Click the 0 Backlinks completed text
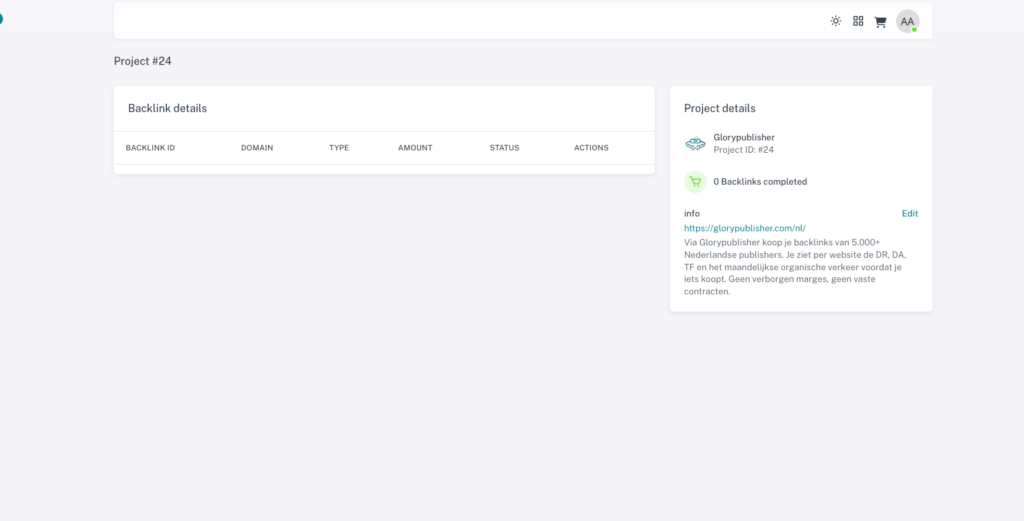Image resolution: width=1024 pixels, height=521 pixels. point(760,182)
